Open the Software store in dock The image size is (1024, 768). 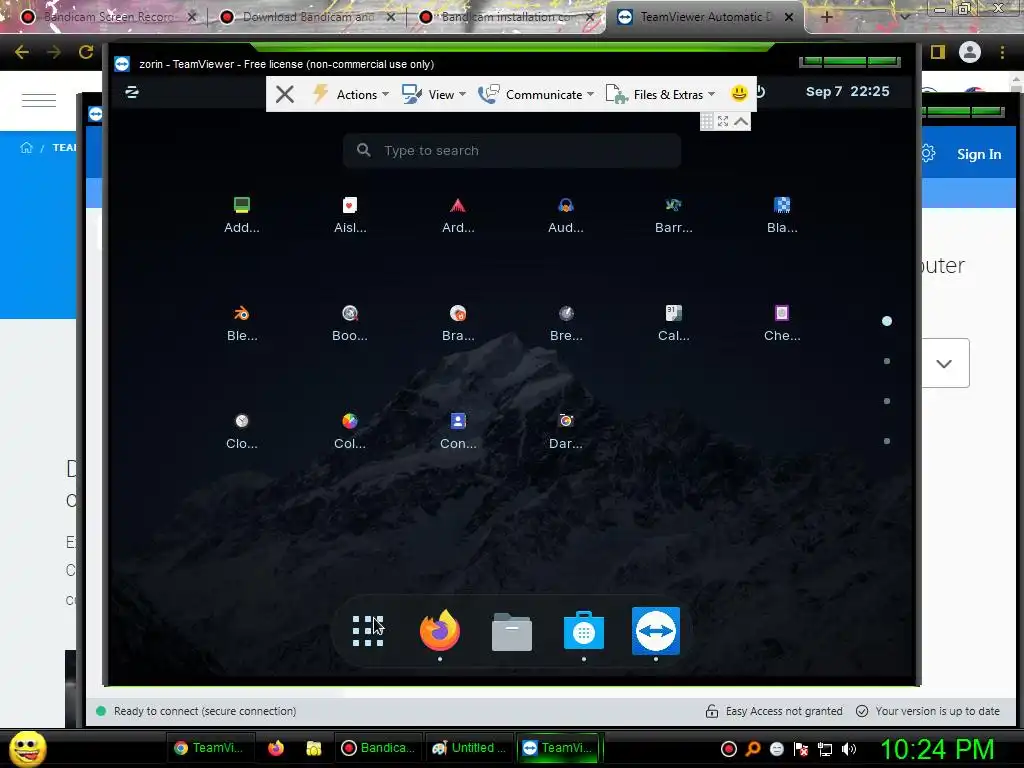click(x=584, y=630)
